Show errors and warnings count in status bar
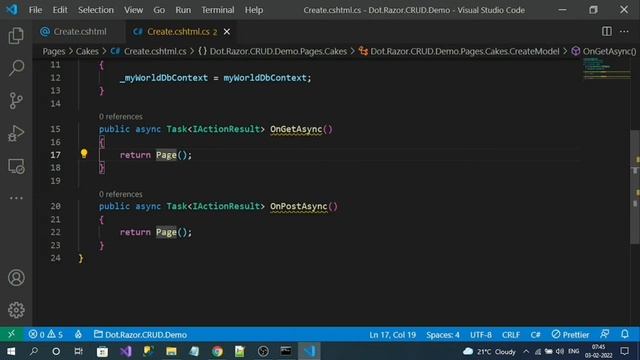 (46, 335)
